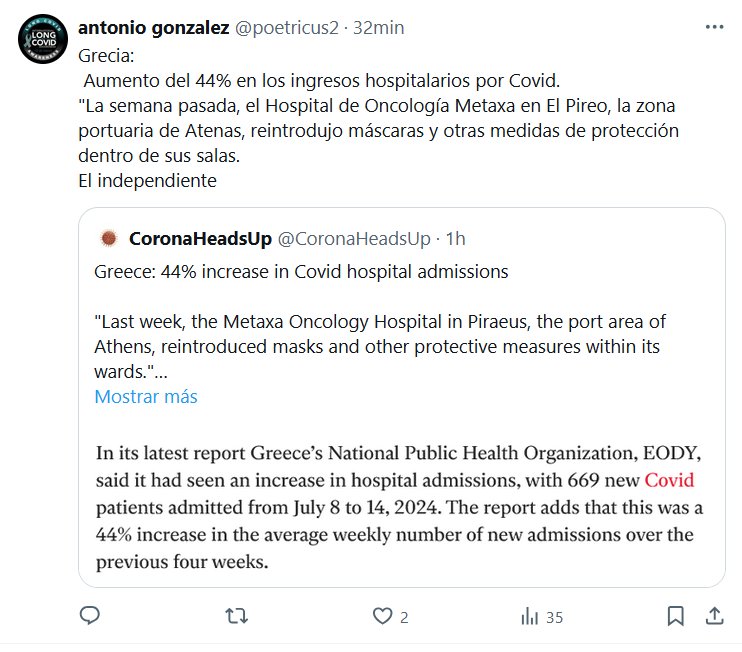This screenshot has height=652, width=742.
Task: Open the quoted tweet headline text
Action: [301, 272]
